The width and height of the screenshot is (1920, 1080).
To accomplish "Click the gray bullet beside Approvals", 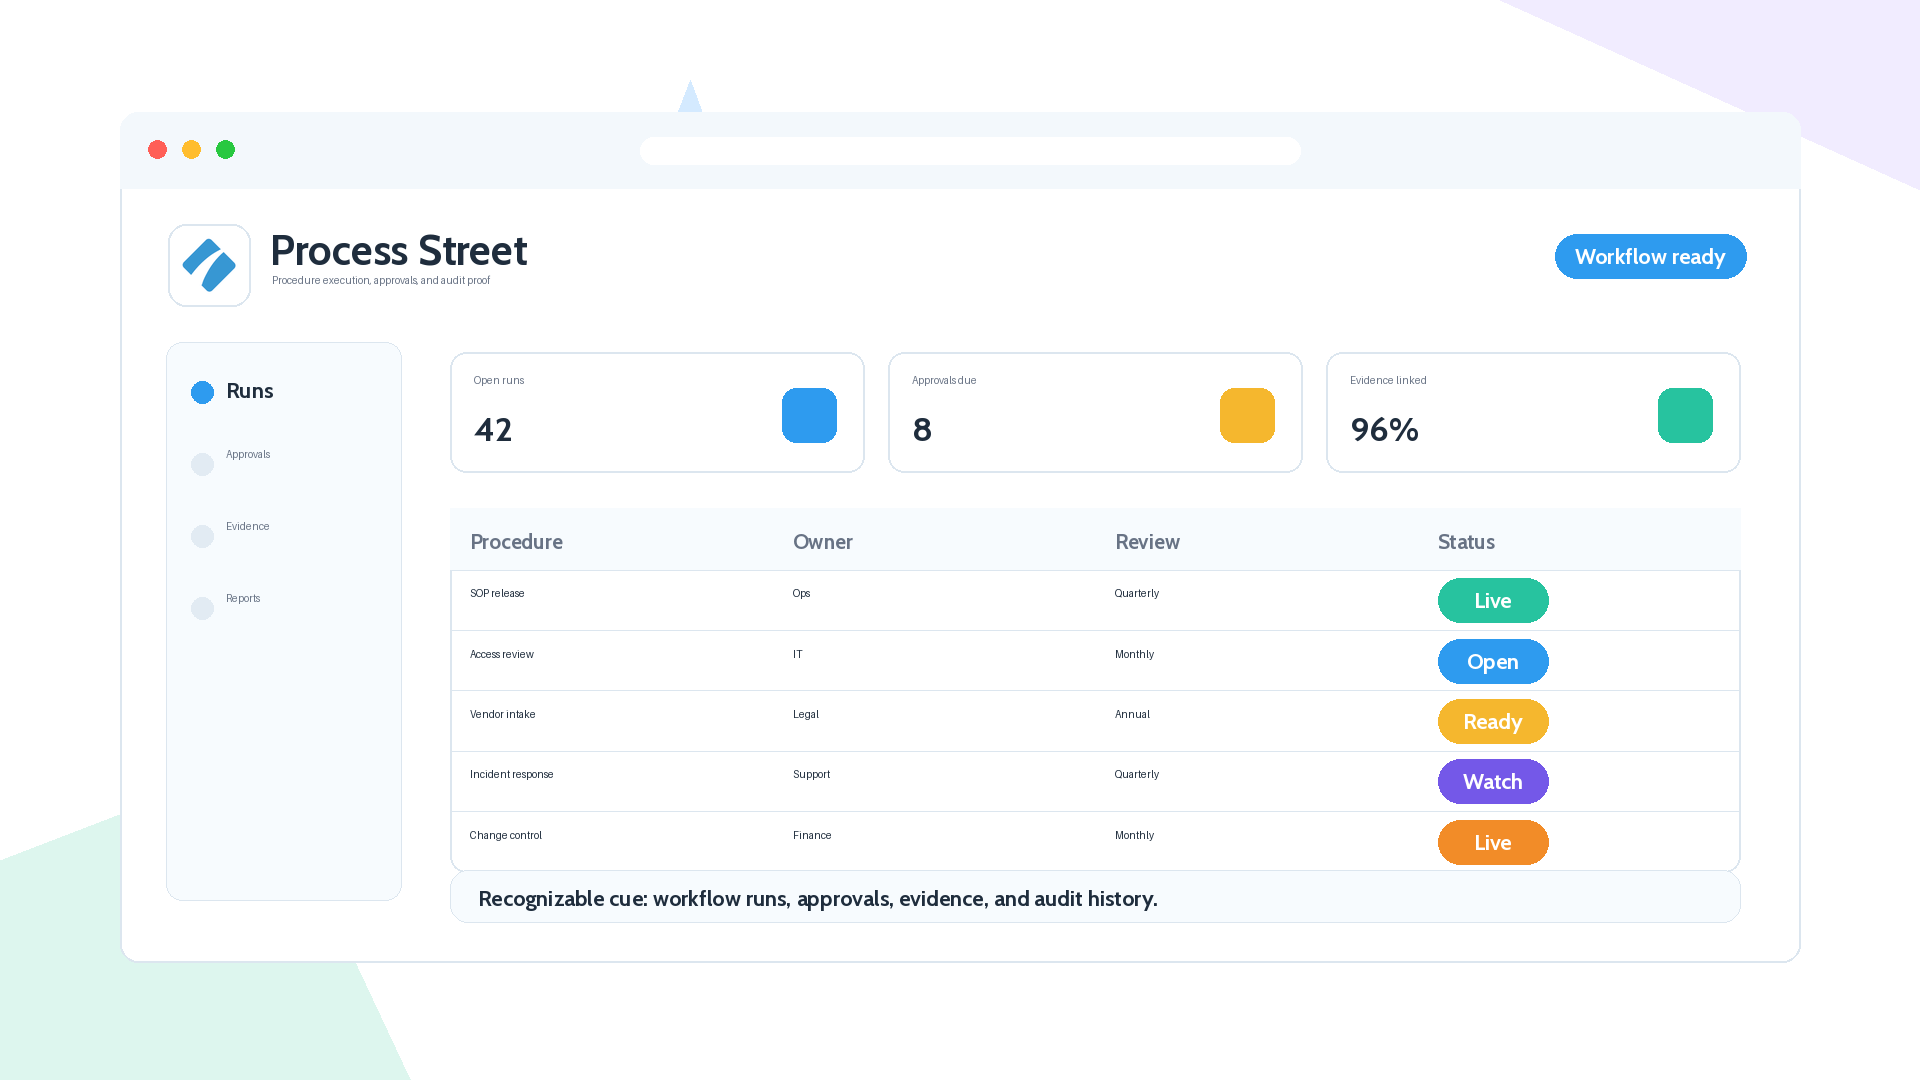I will pyautogui.click(x=202, y=464).
